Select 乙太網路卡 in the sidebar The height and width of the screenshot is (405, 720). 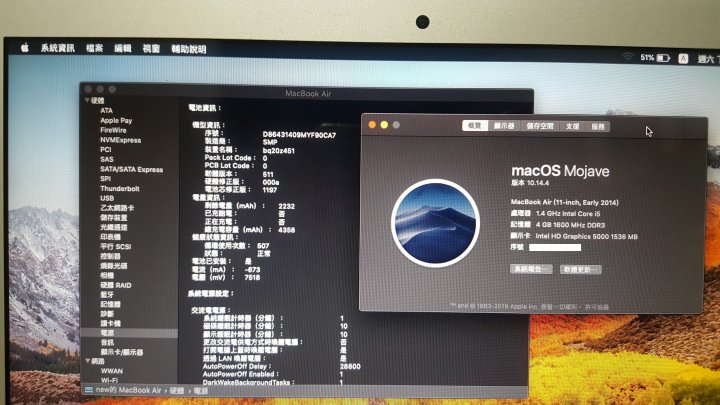117,208
